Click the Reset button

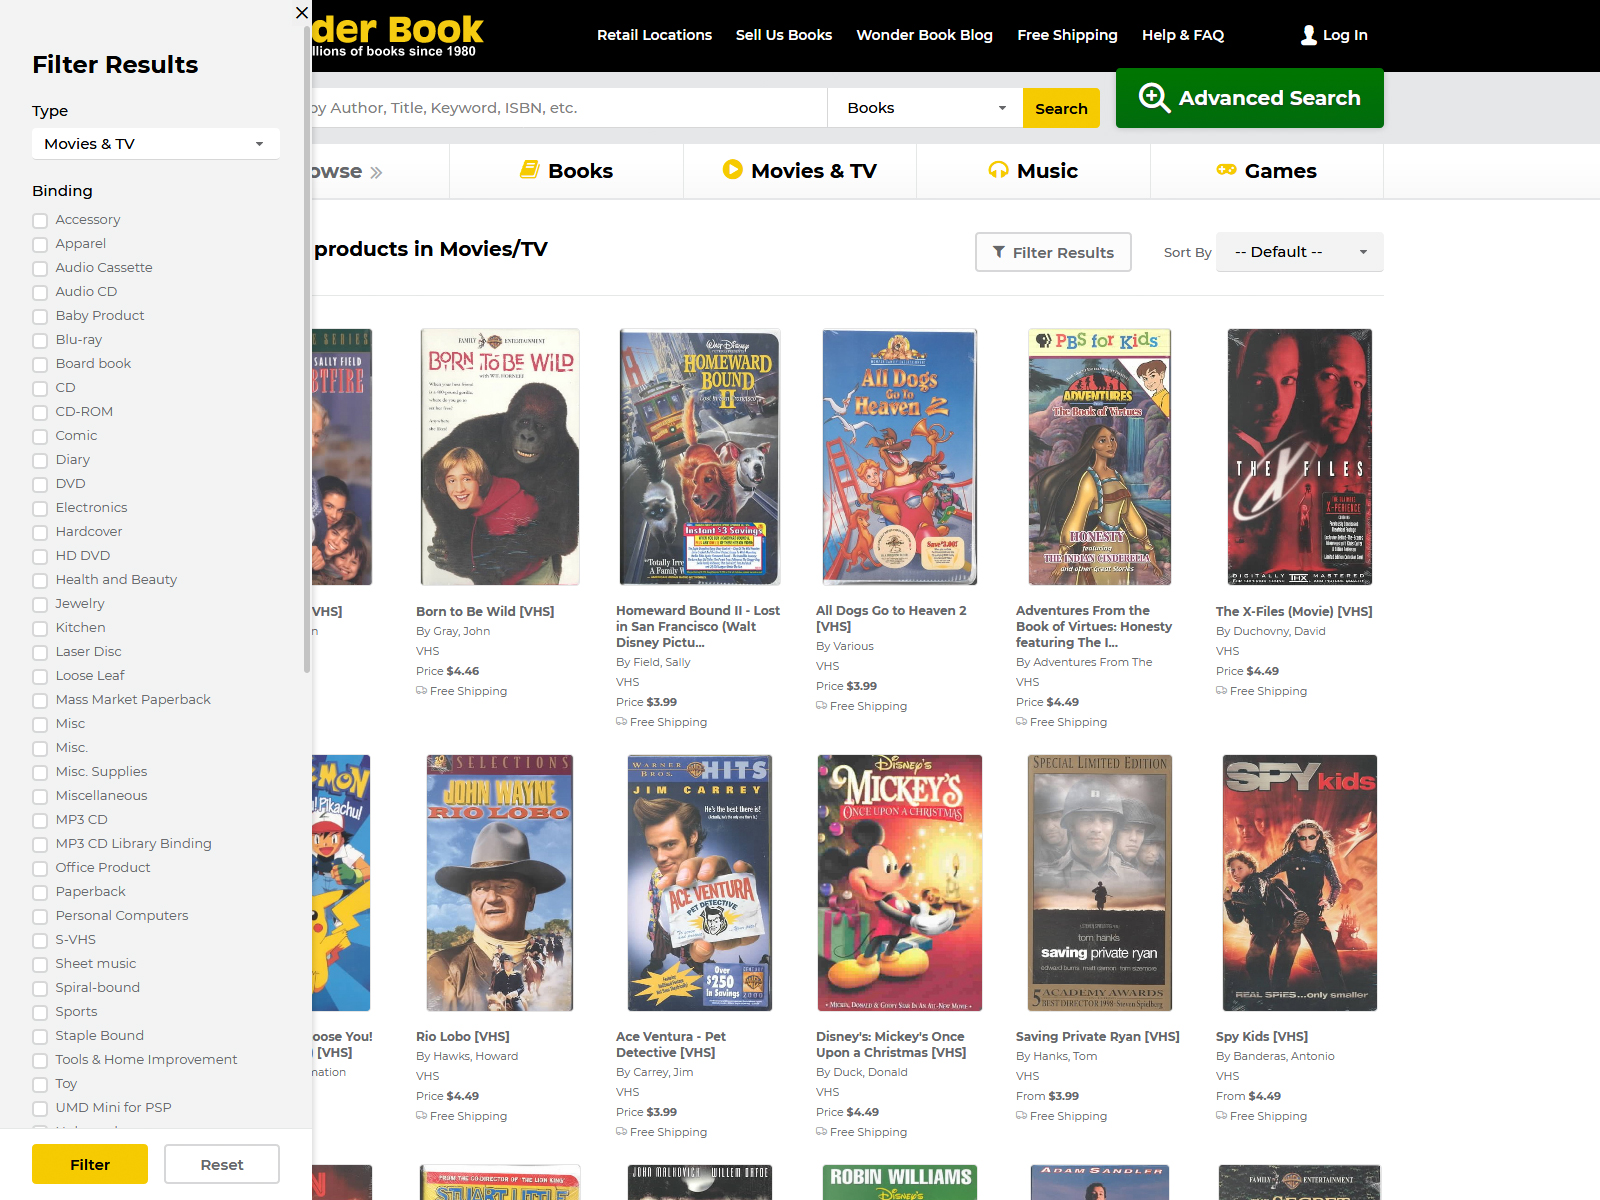[x=222, y=1164]
